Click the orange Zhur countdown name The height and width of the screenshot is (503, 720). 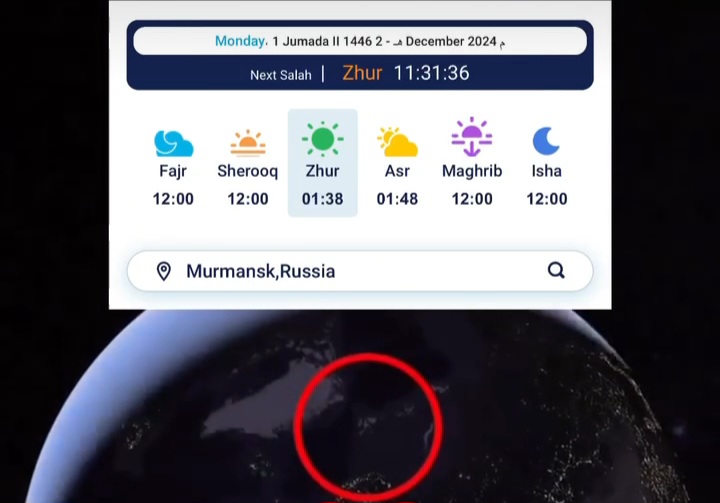tap(362, 73)
